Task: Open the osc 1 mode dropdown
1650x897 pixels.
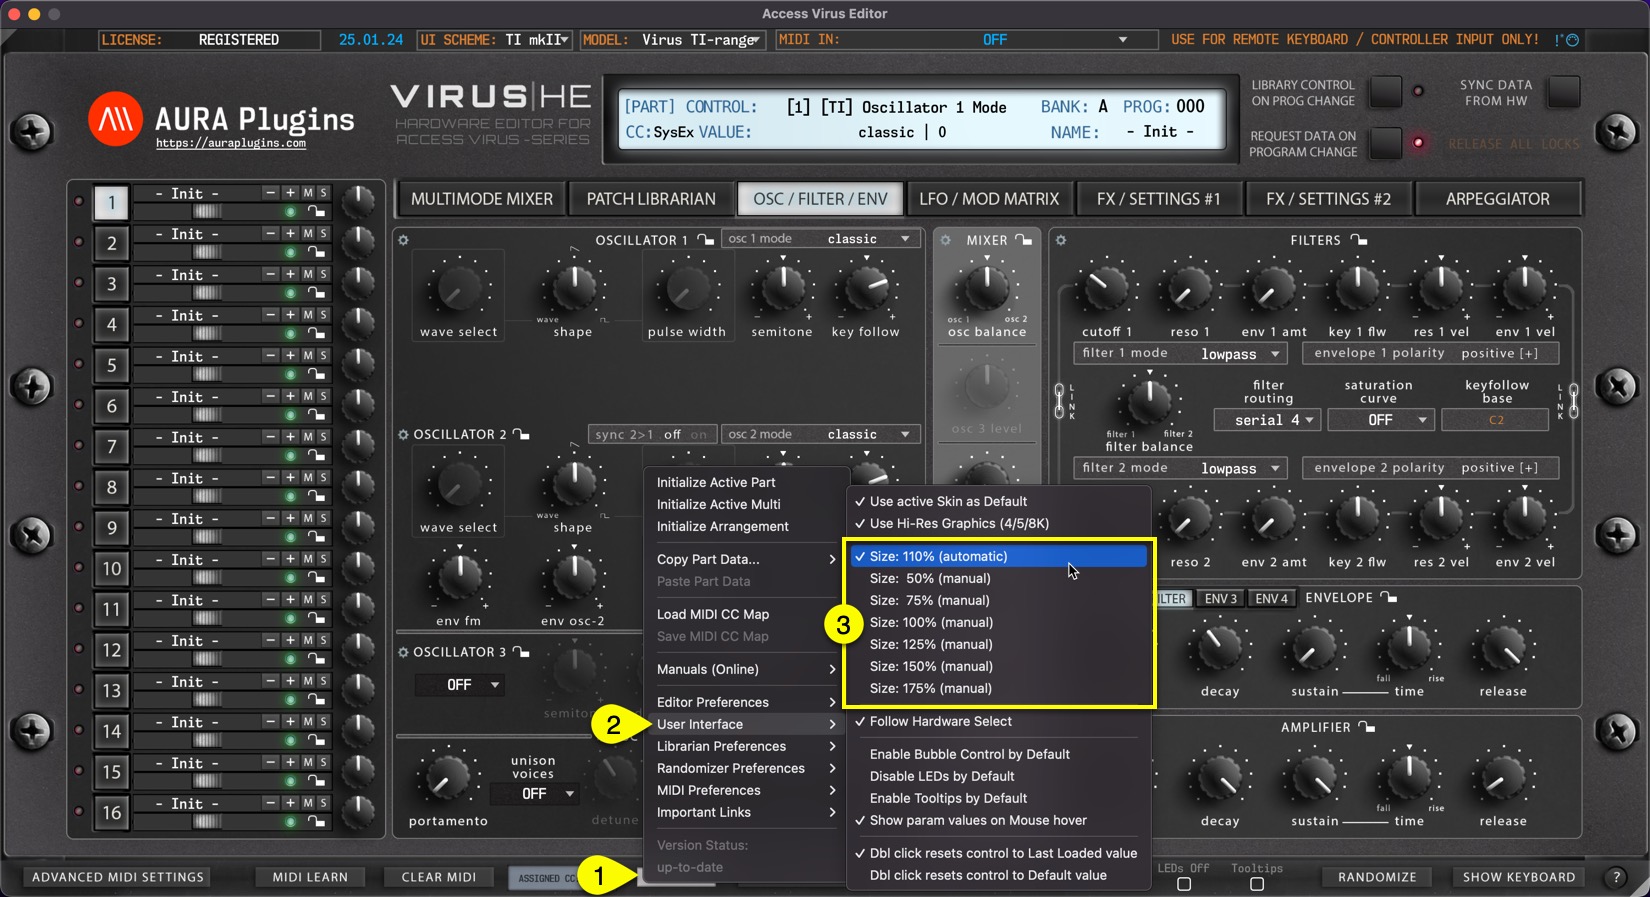Action: click(x=820, y=239)
